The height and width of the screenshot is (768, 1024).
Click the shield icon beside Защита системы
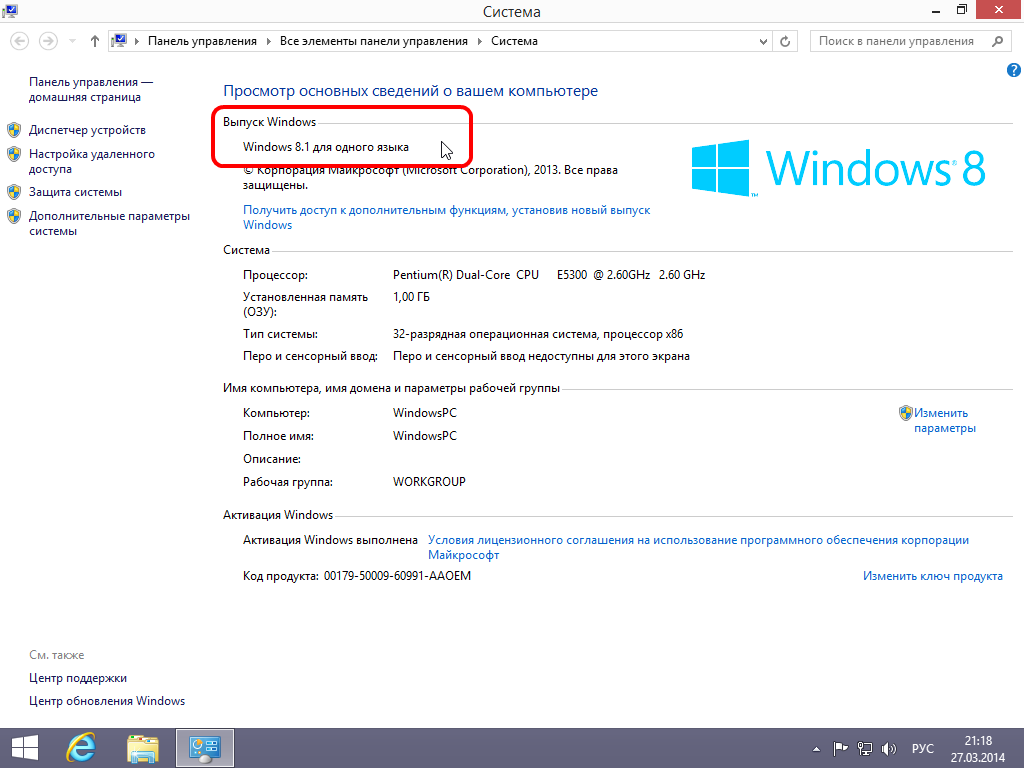14,192
